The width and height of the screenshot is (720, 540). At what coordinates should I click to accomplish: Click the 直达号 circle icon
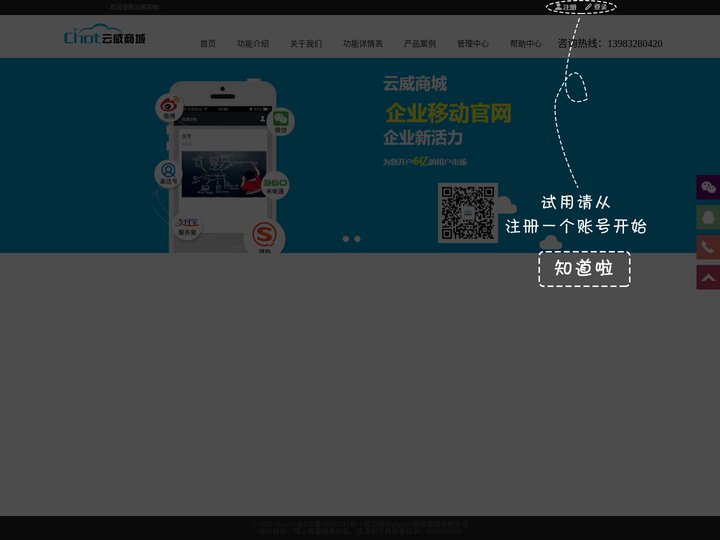168,174
